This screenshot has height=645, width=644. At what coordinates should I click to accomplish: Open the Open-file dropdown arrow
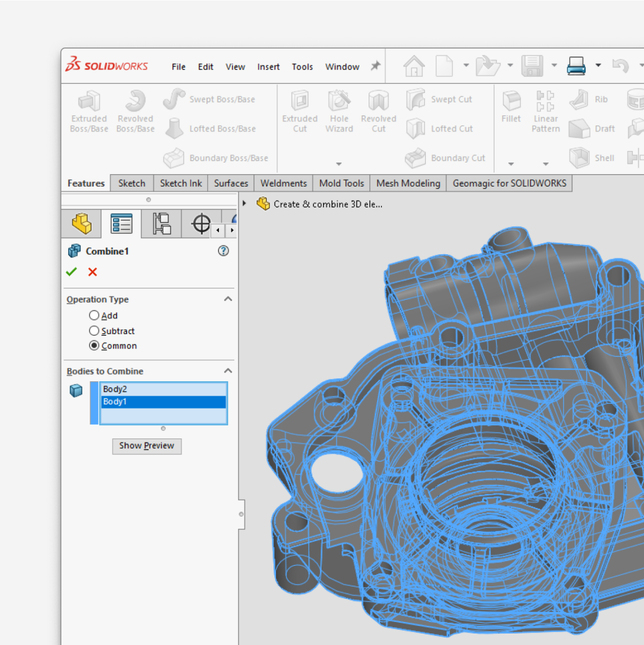click(x=510, y=65)
